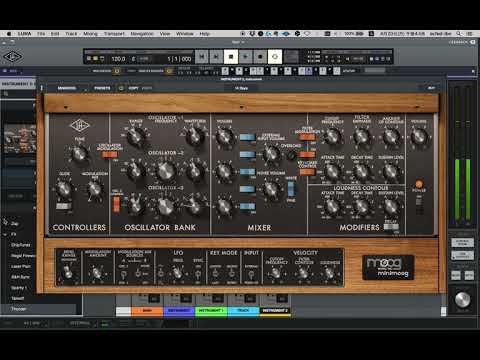This screenshot has height=360, width=480.
Task: Open the preset name dropdown in plug-in header
Action: pyautogui.click(x=241, y=88)
